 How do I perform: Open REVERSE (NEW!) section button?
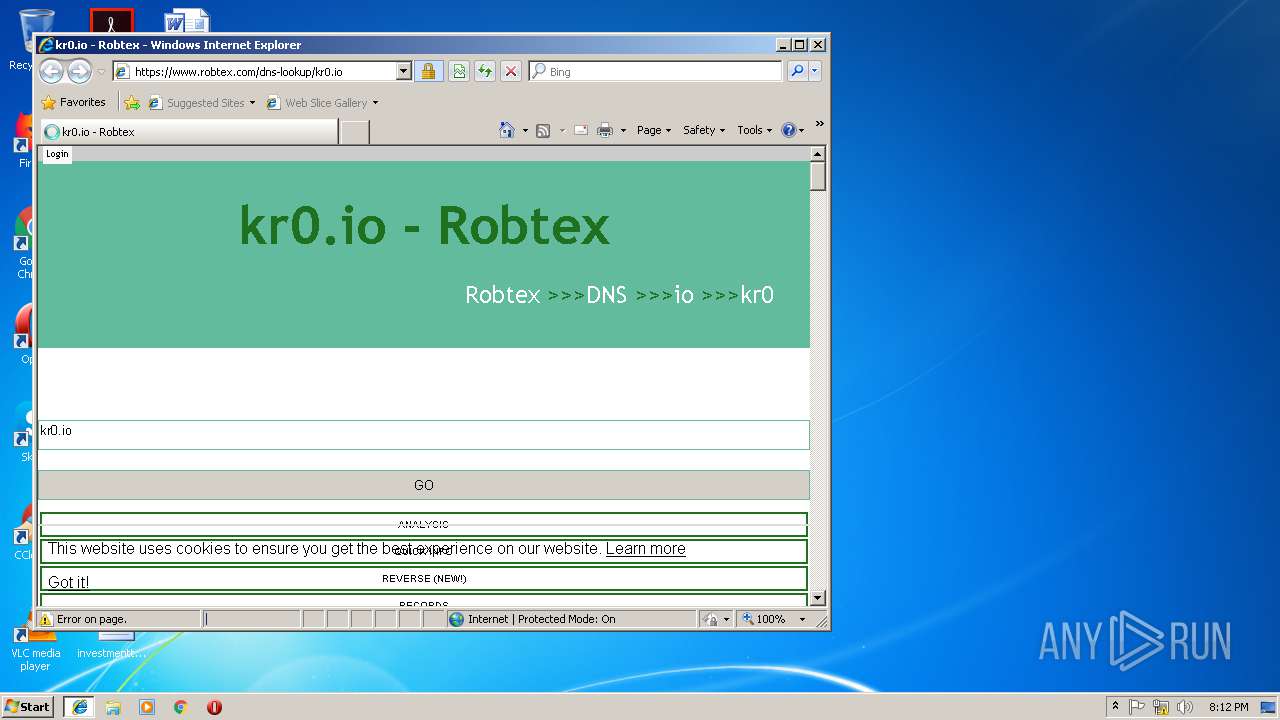[x=424, y=578]
